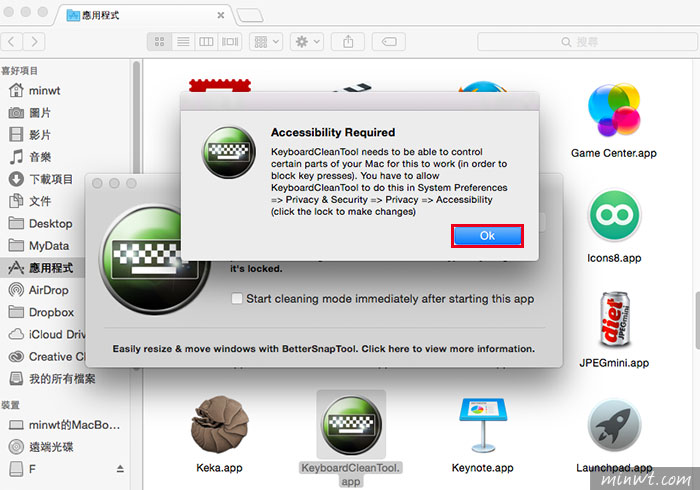This screenshot has height=490, width=700.
Task: Open Desktop folder in sidebar
Action: [40, 223]
